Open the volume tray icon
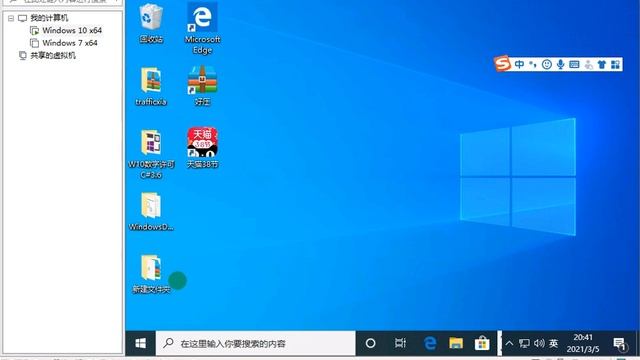Image resolution: width=640 pixels, height=360 pixels. tap(539, 343)
